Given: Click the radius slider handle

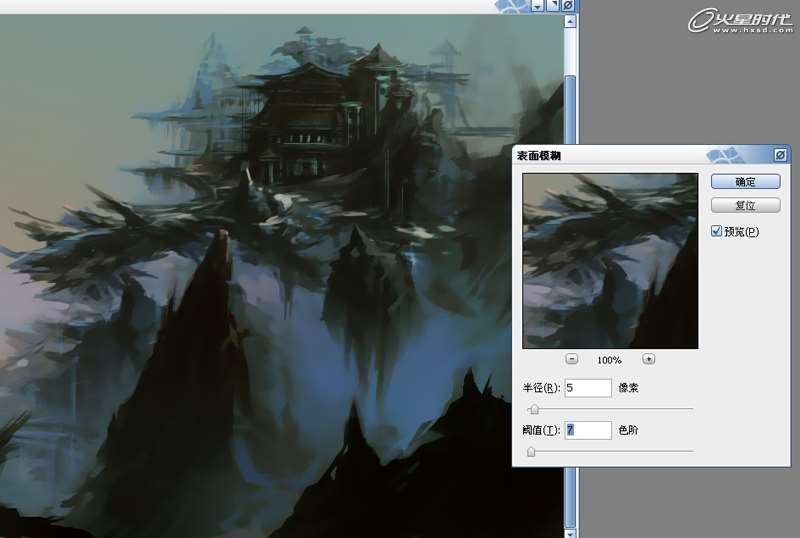Looking at the screenshot, I should tap(535, 409).
